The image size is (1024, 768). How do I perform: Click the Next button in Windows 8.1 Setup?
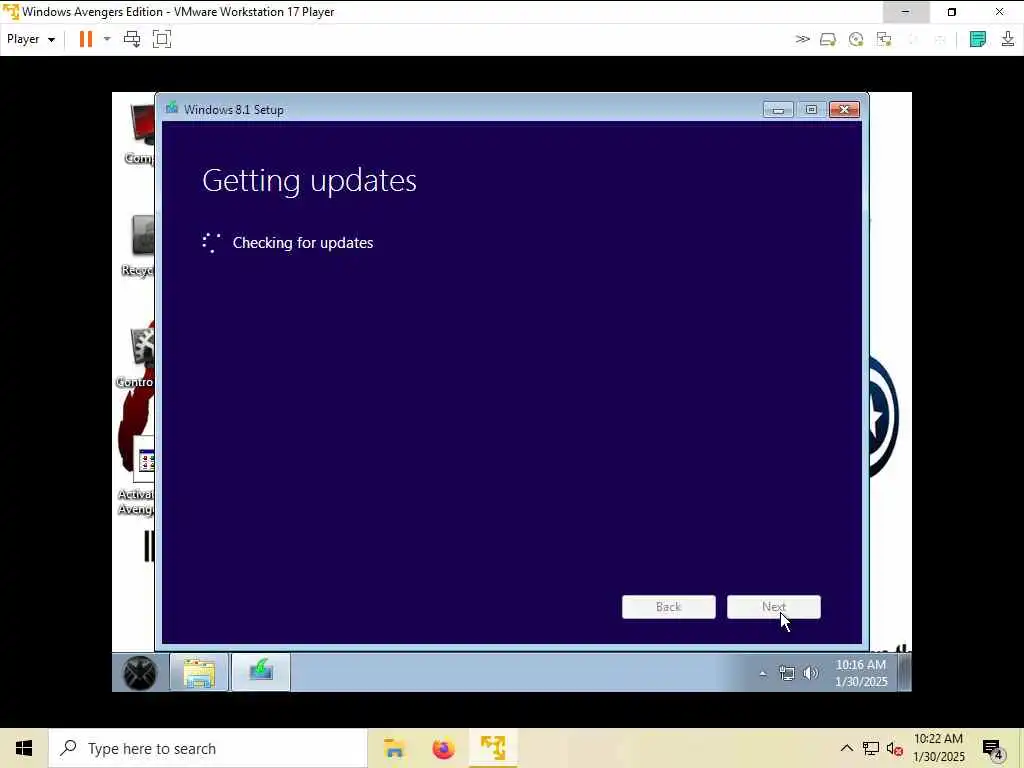(774, 607)
